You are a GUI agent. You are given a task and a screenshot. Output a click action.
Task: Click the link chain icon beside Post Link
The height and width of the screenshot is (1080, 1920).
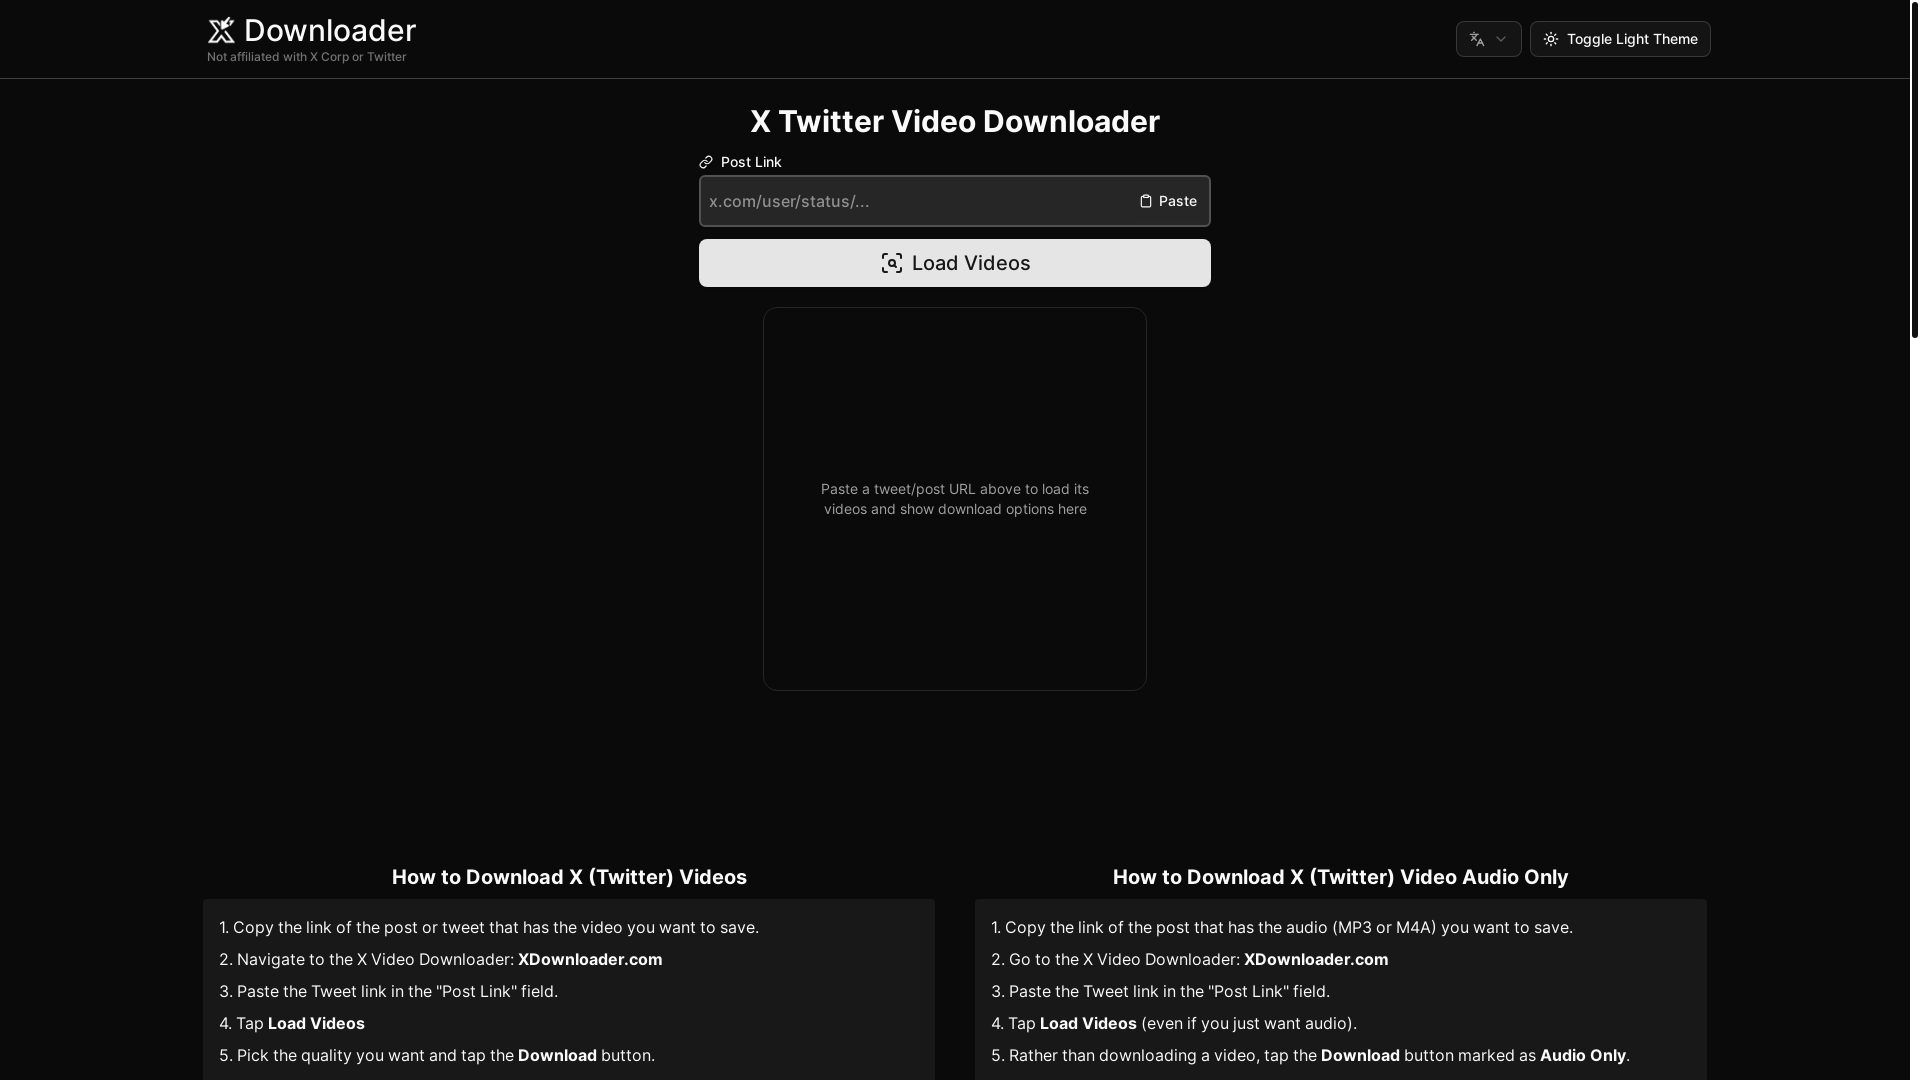pos(706,162)
